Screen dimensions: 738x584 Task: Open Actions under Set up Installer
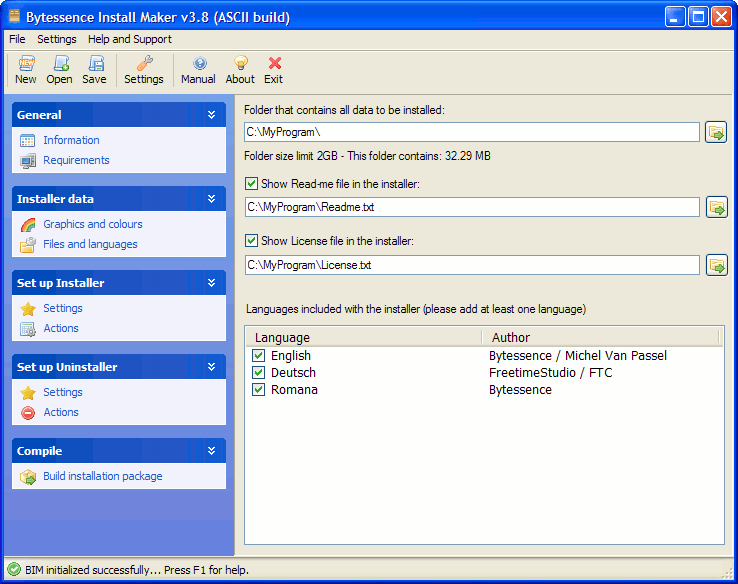click(61, 328)
